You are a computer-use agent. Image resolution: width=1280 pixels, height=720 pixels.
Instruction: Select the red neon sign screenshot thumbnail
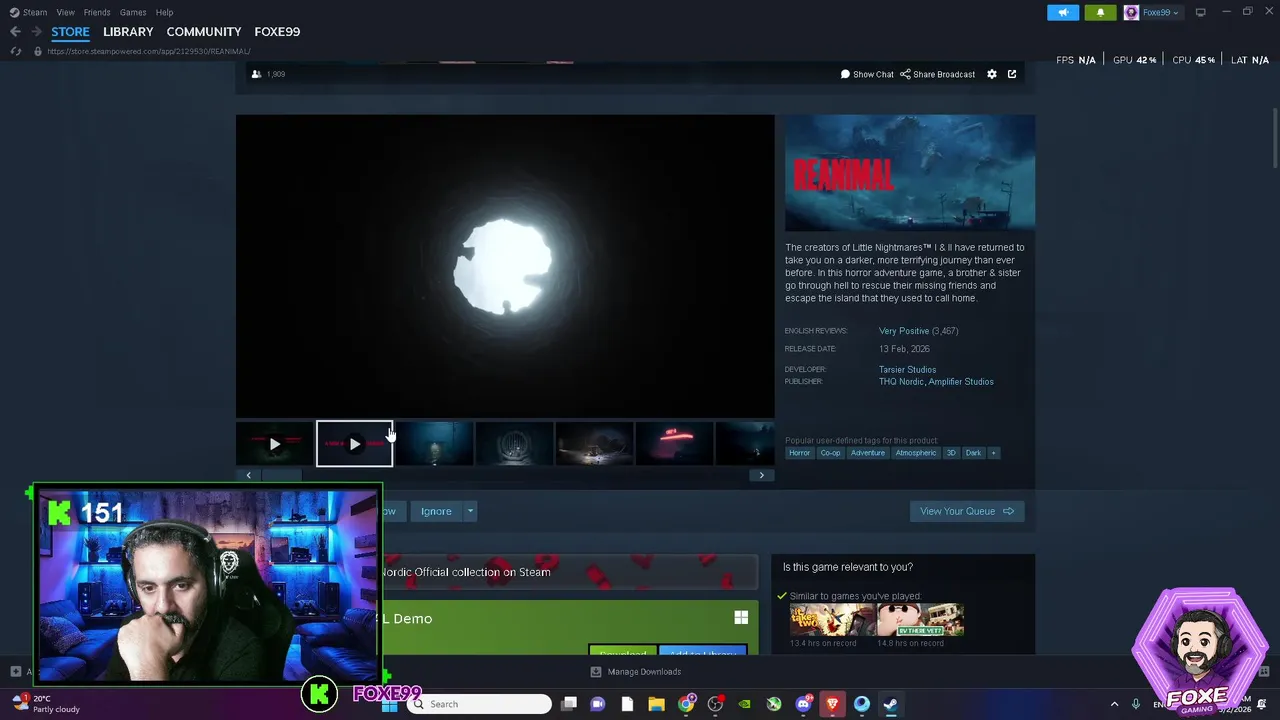coord(675,444)
